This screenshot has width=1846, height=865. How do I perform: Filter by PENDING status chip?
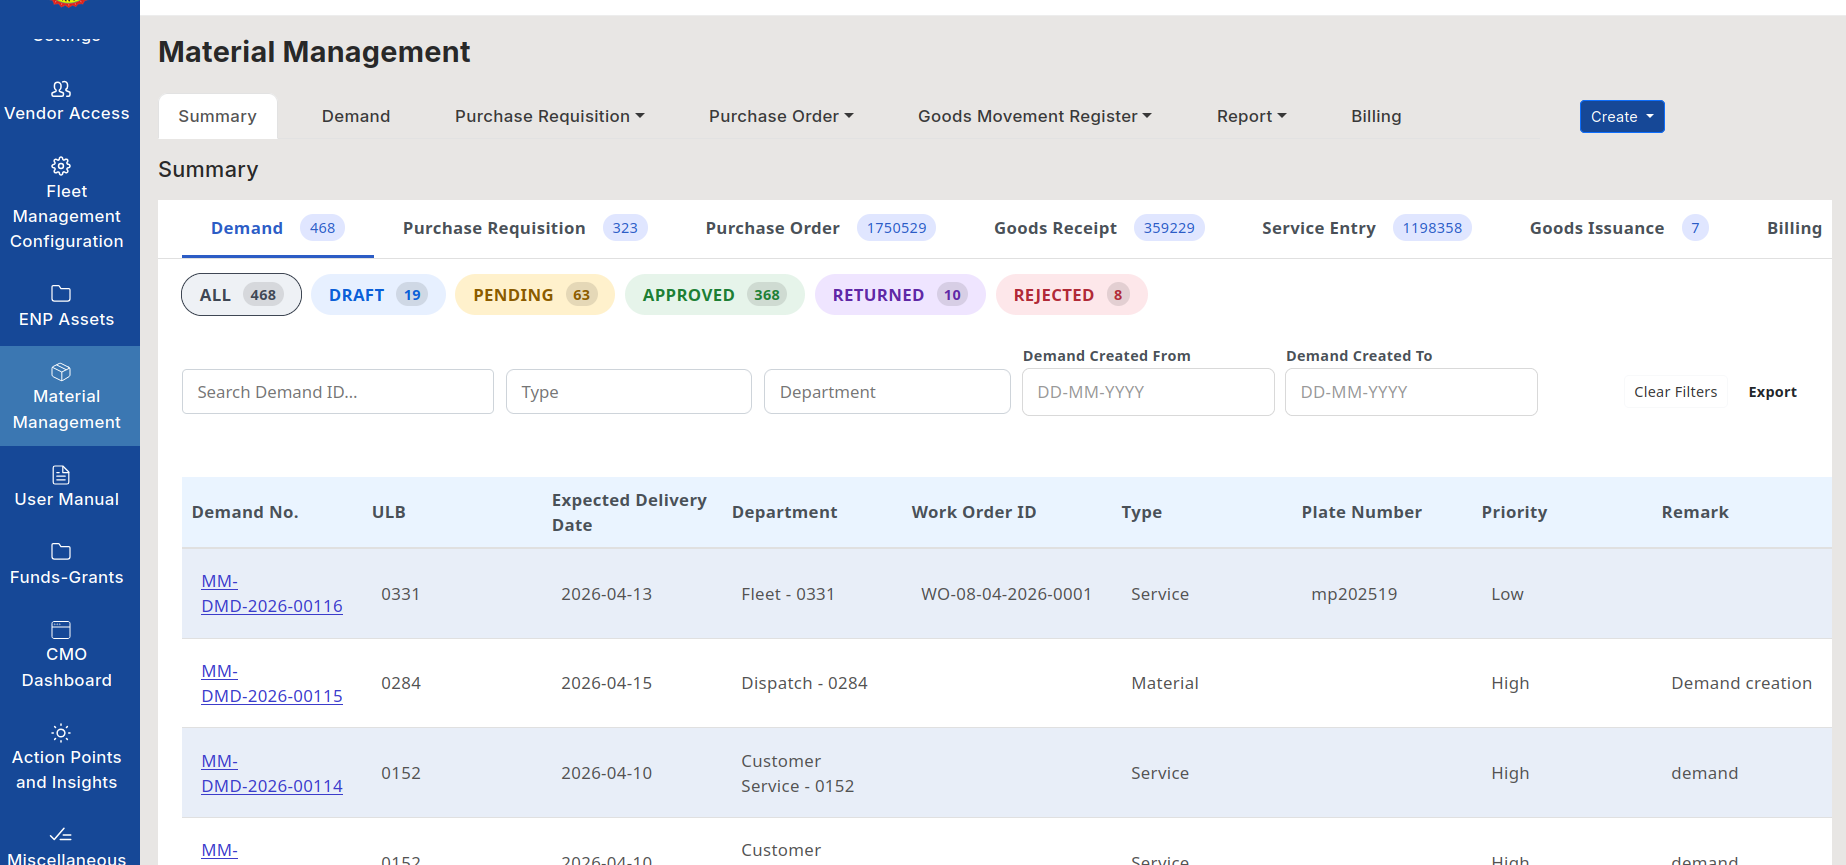pyautogui.click(x=534, y=295)
